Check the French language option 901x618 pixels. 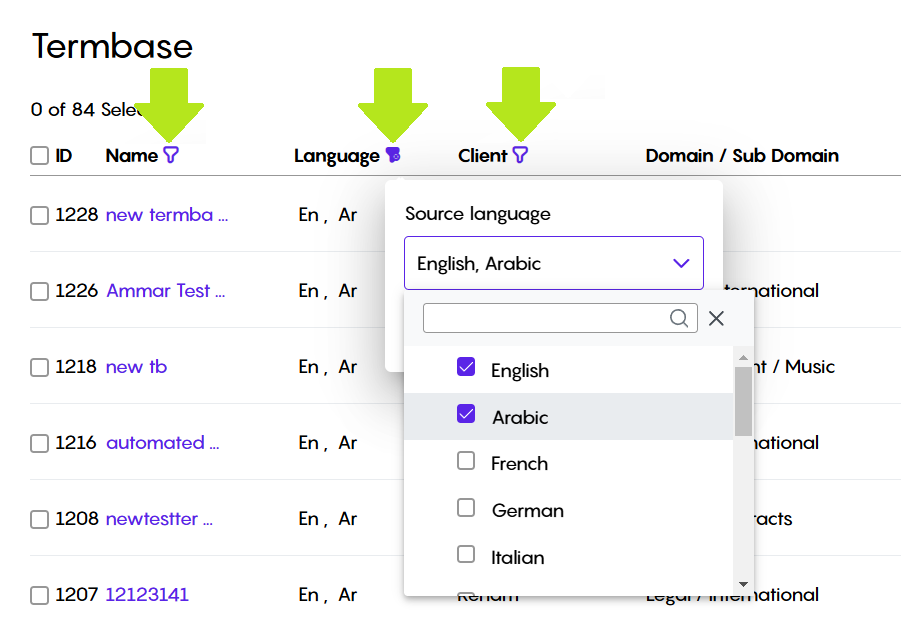[466, 460]
